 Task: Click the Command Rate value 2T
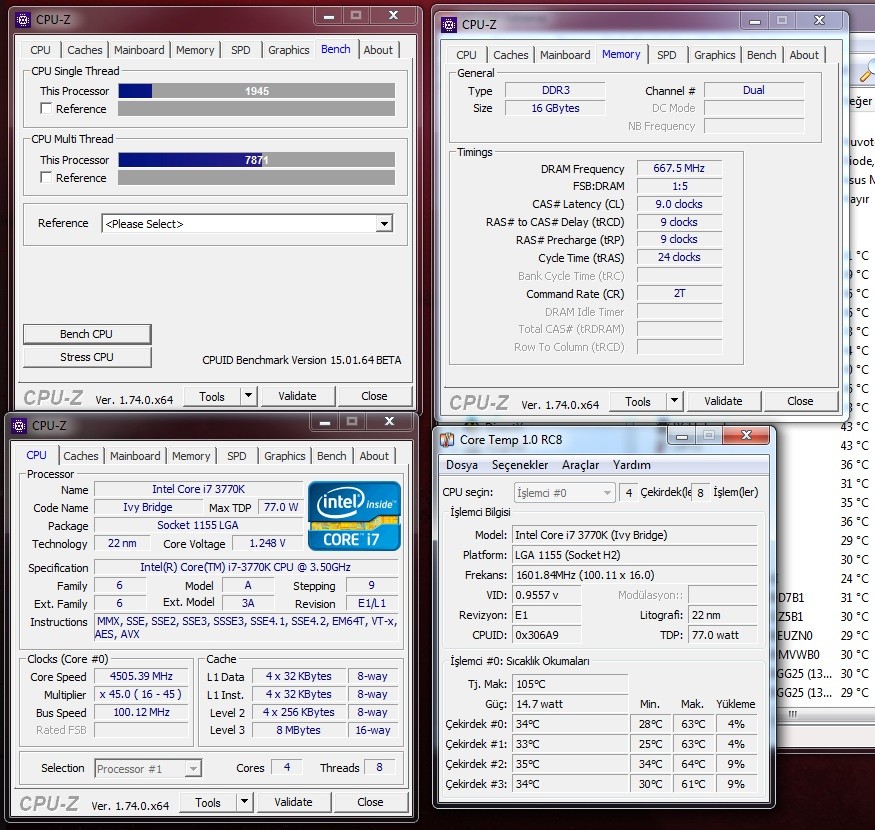679,294
